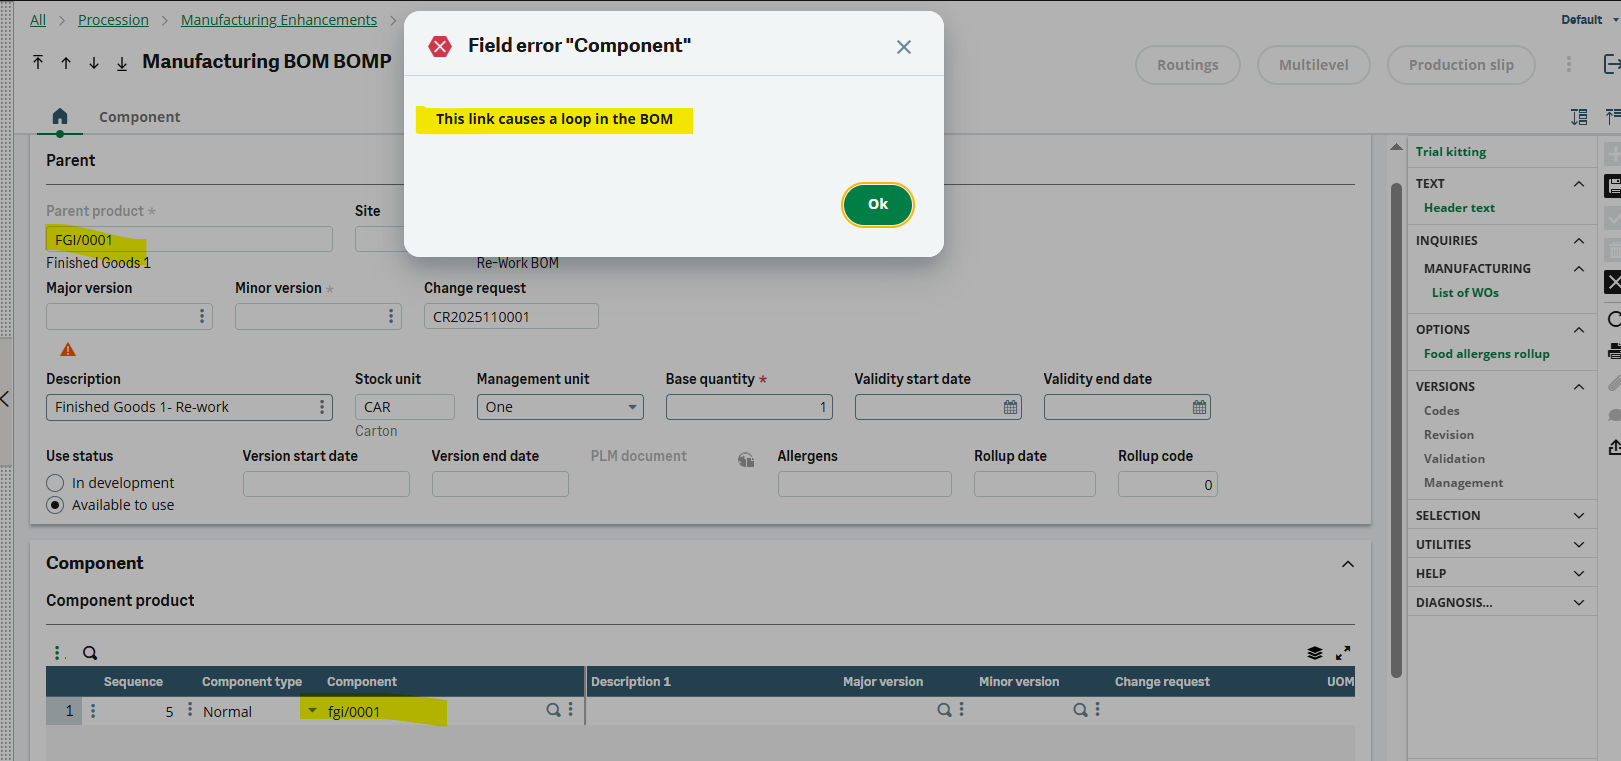Click the orange warning triangle icon

point(68,350)
